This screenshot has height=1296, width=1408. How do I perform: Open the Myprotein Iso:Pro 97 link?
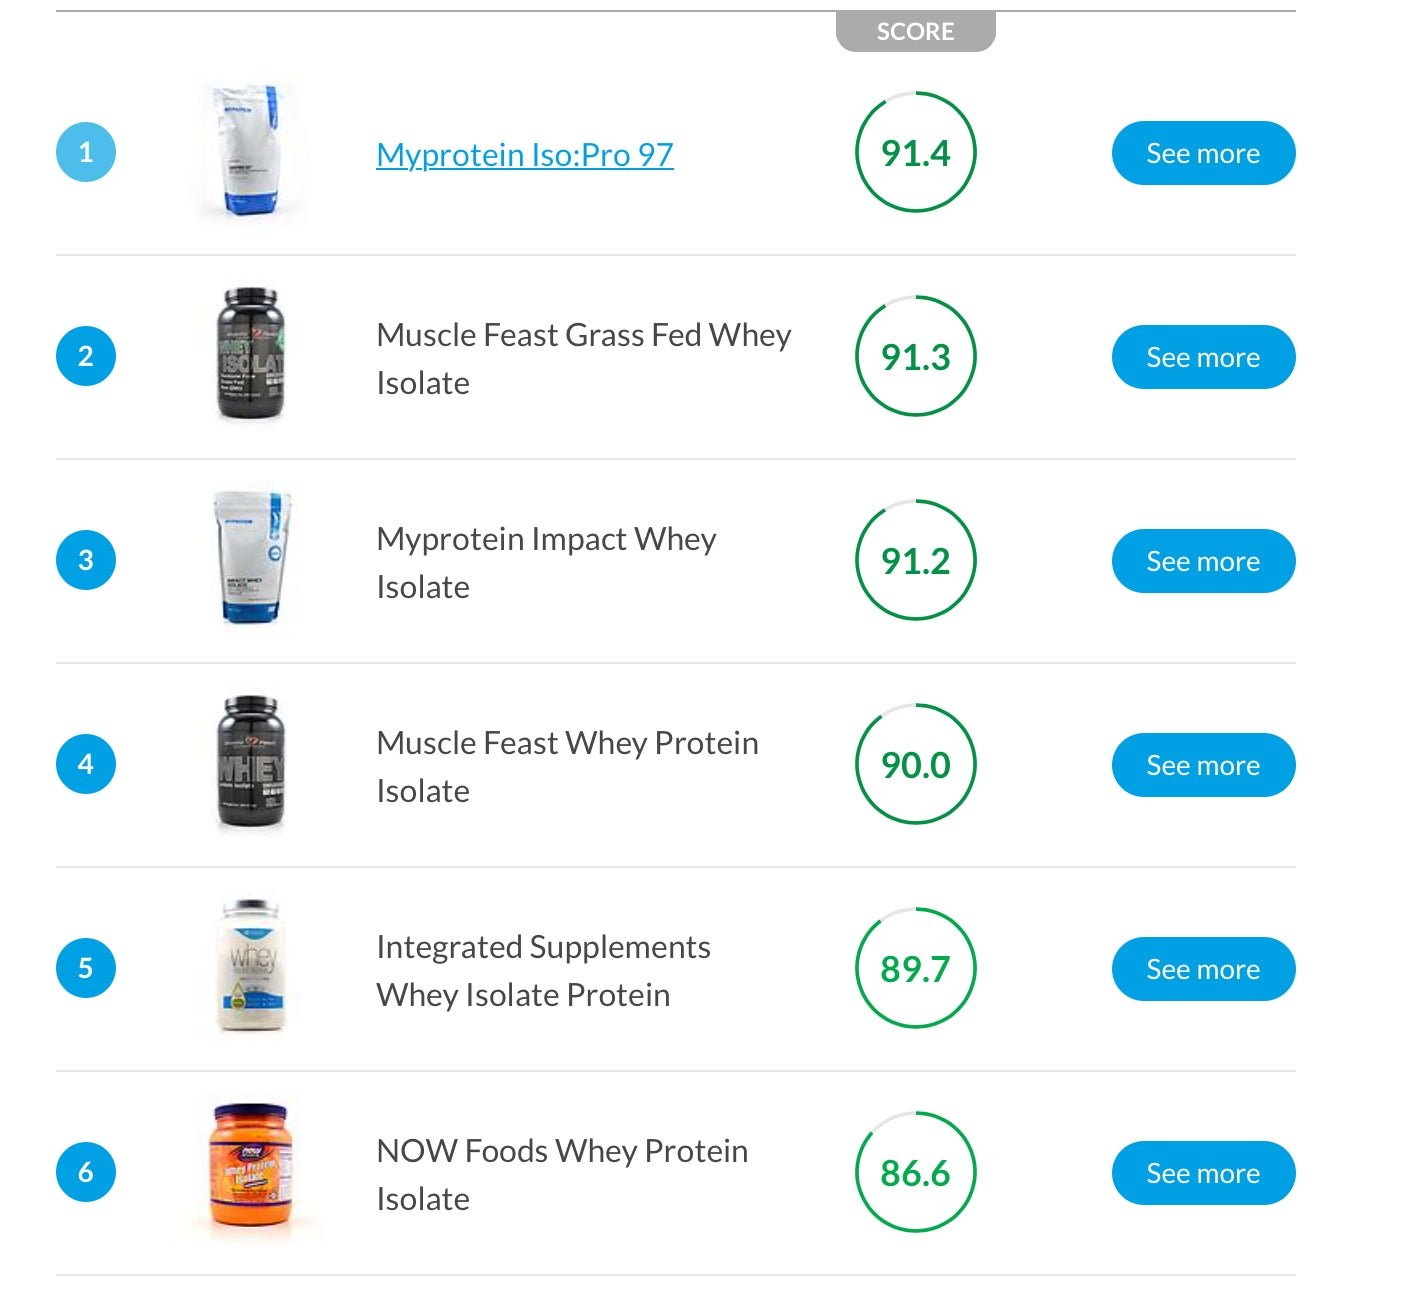click(525, 155)
